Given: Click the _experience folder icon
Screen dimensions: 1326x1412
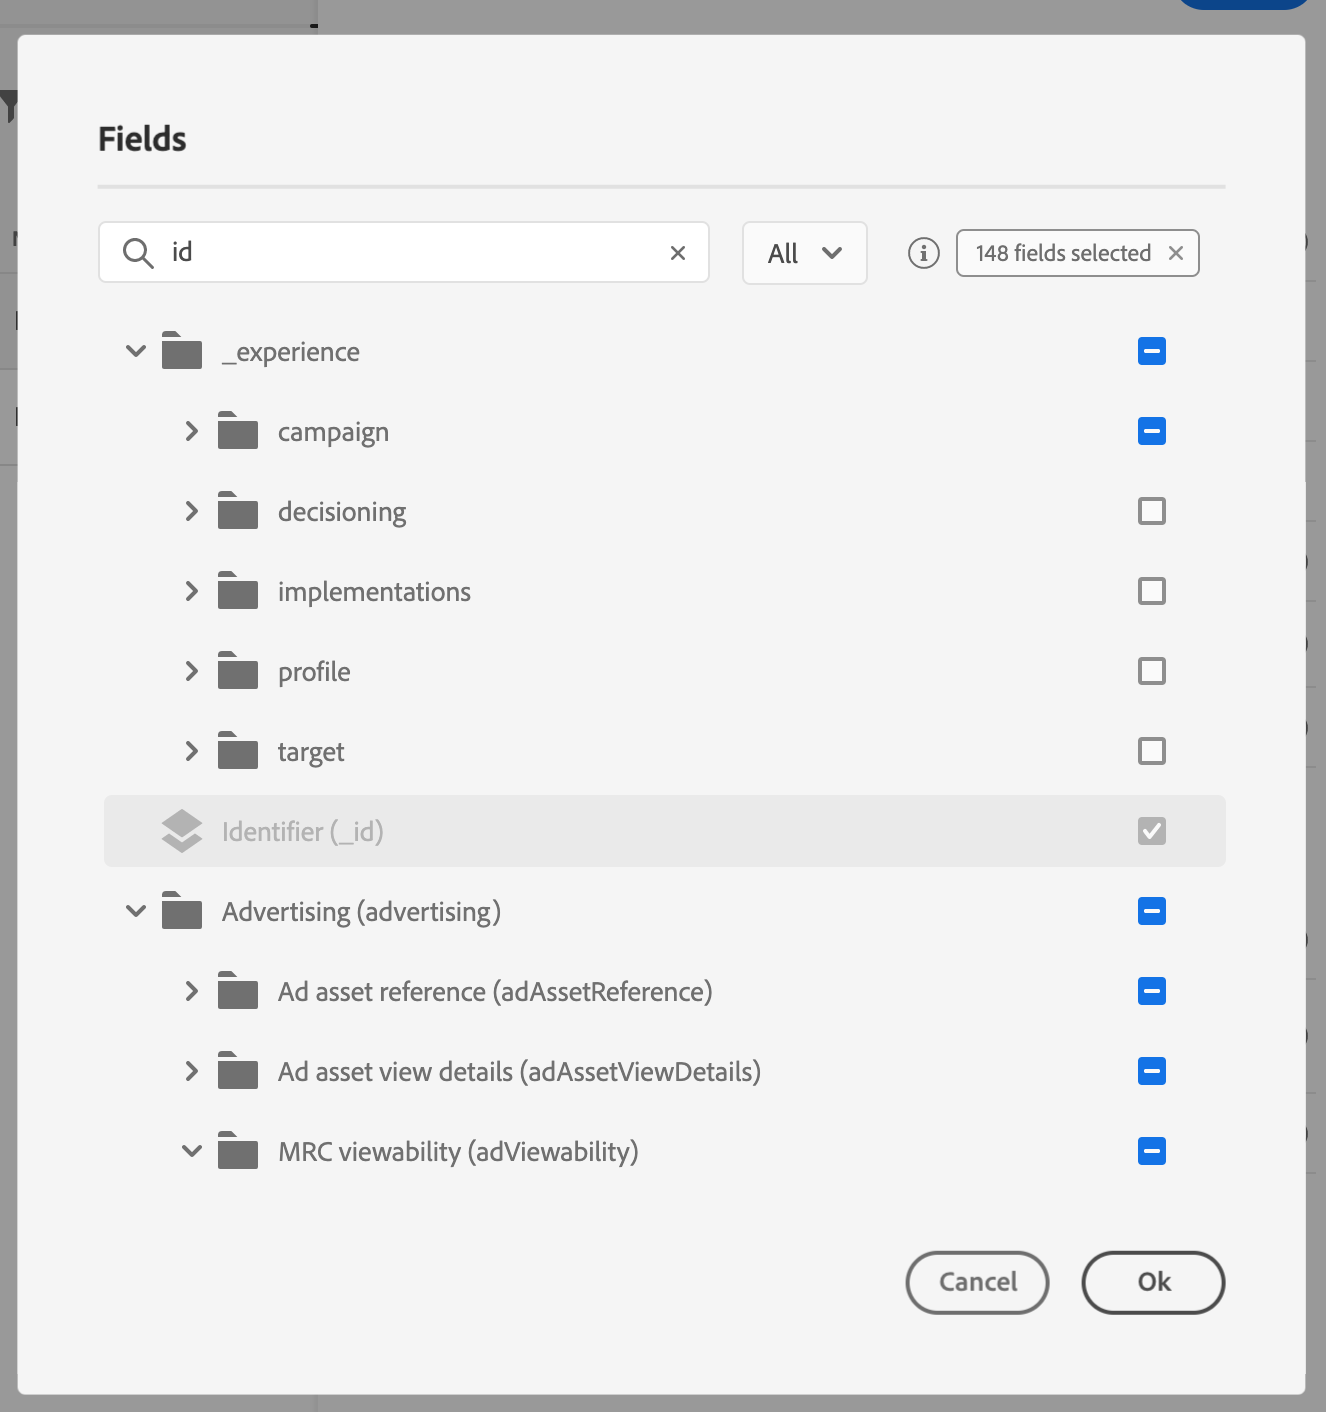Looking at the screenshot, I should point(182,351).
